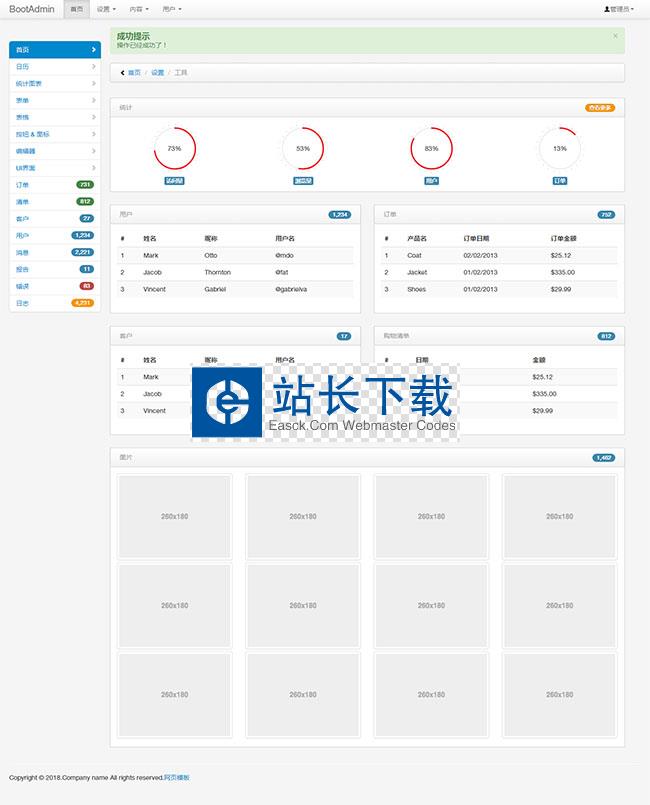Open the 内容 dropdown in top navbar
This screenshot has width=650, height=805.
point(139,9)
